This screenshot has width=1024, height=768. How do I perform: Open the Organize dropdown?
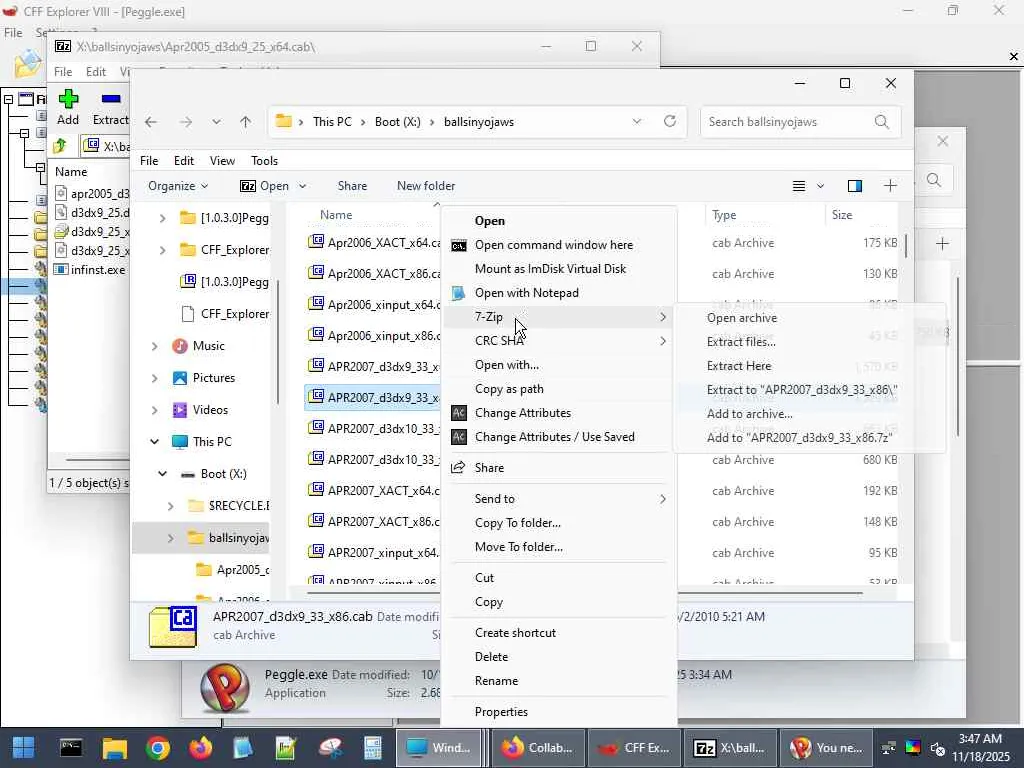tap(178, 186)
